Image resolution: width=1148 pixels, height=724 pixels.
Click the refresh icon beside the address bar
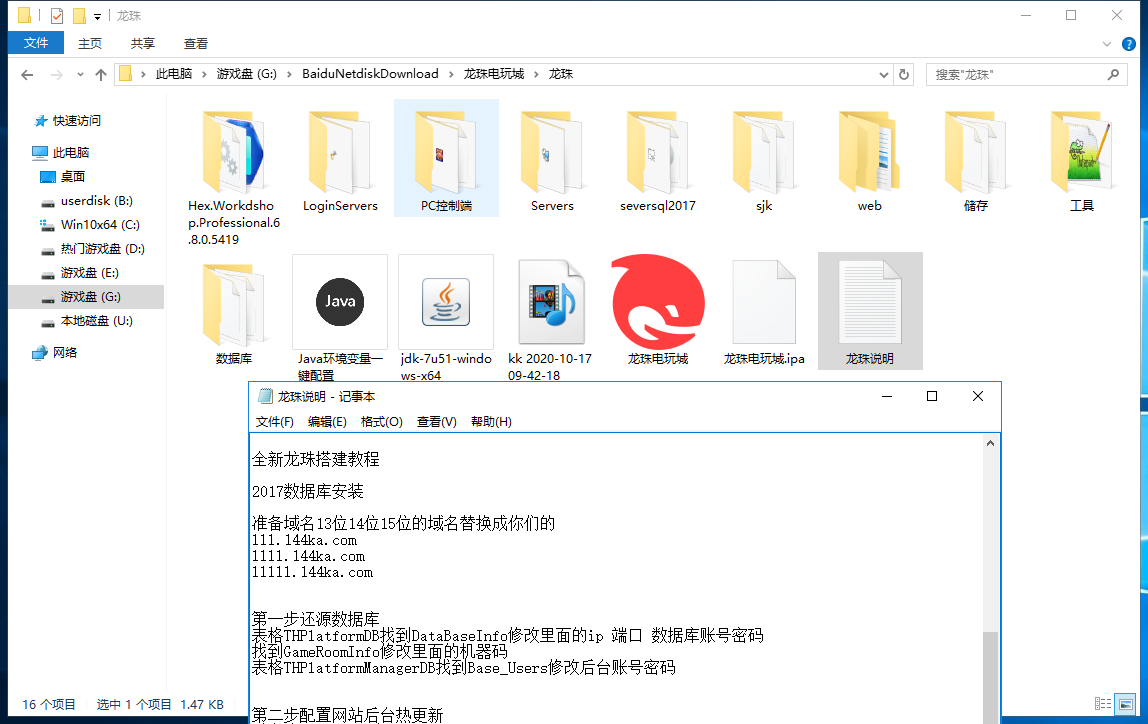click(903, 74)
